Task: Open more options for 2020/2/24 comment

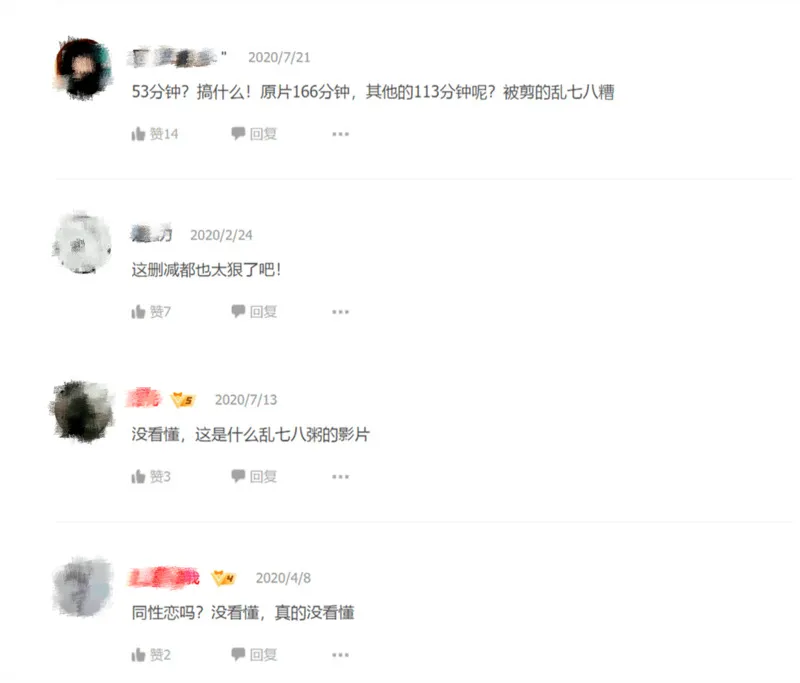Action: click(x=340, y=312)
